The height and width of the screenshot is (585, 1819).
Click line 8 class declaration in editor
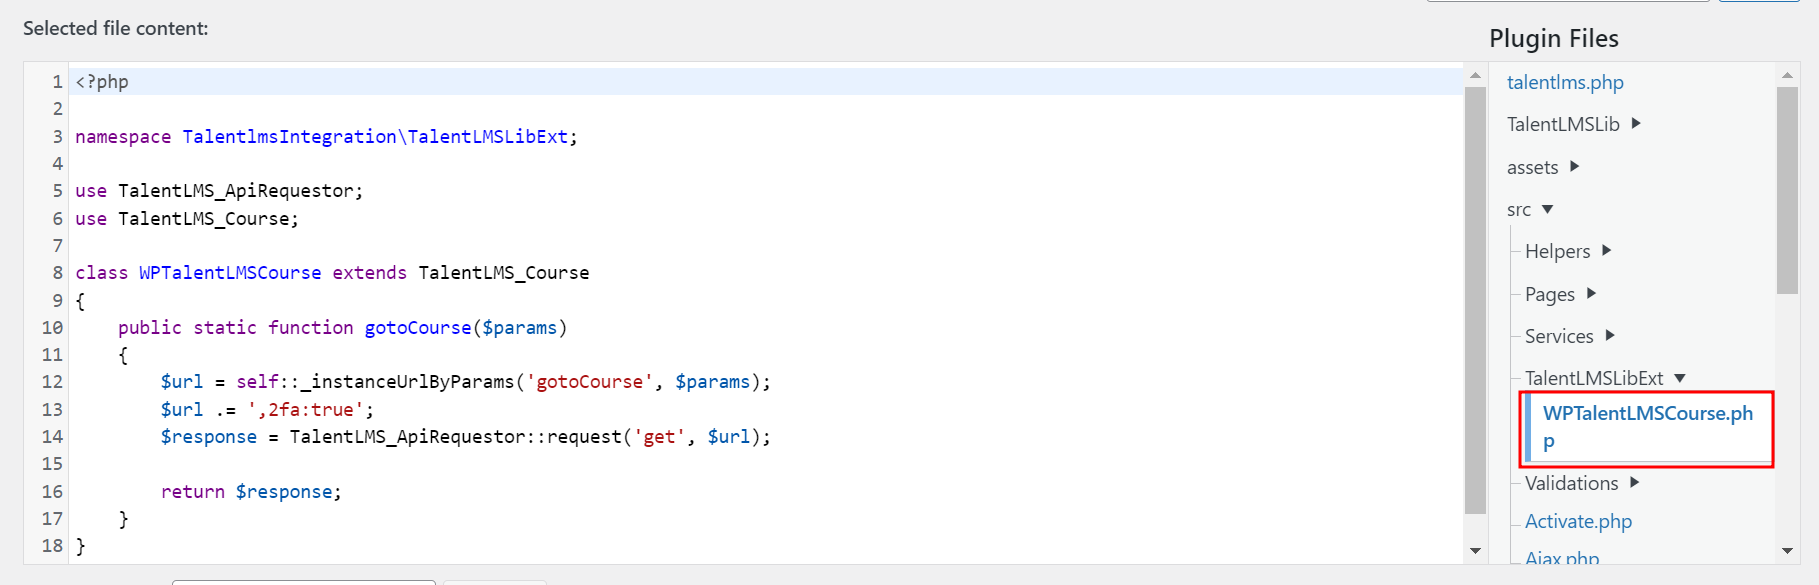[x=332, y=273]
